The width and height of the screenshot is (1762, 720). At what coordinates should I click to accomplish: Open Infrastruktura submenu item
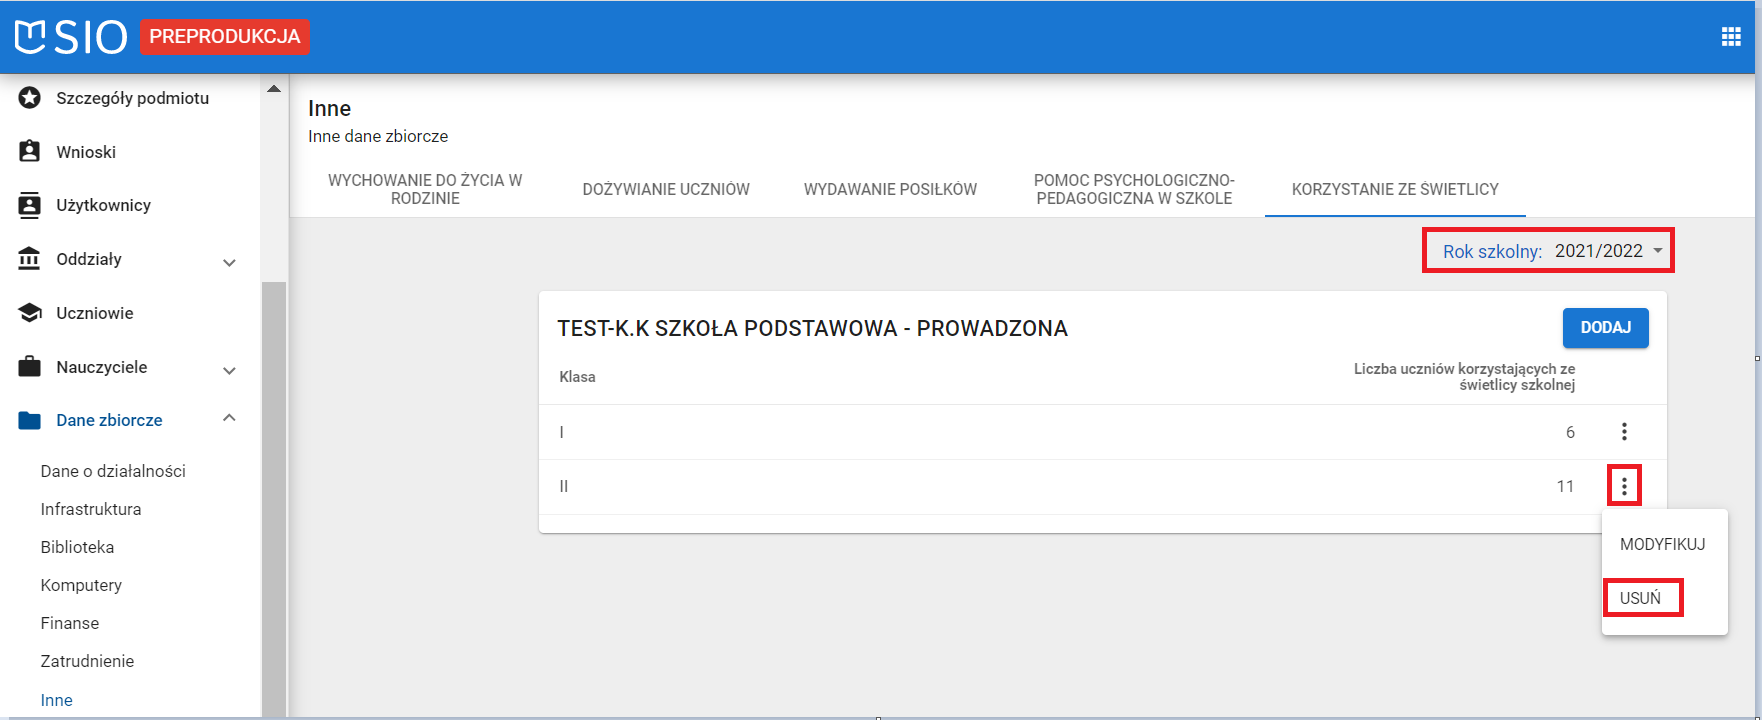coord(91,509)
